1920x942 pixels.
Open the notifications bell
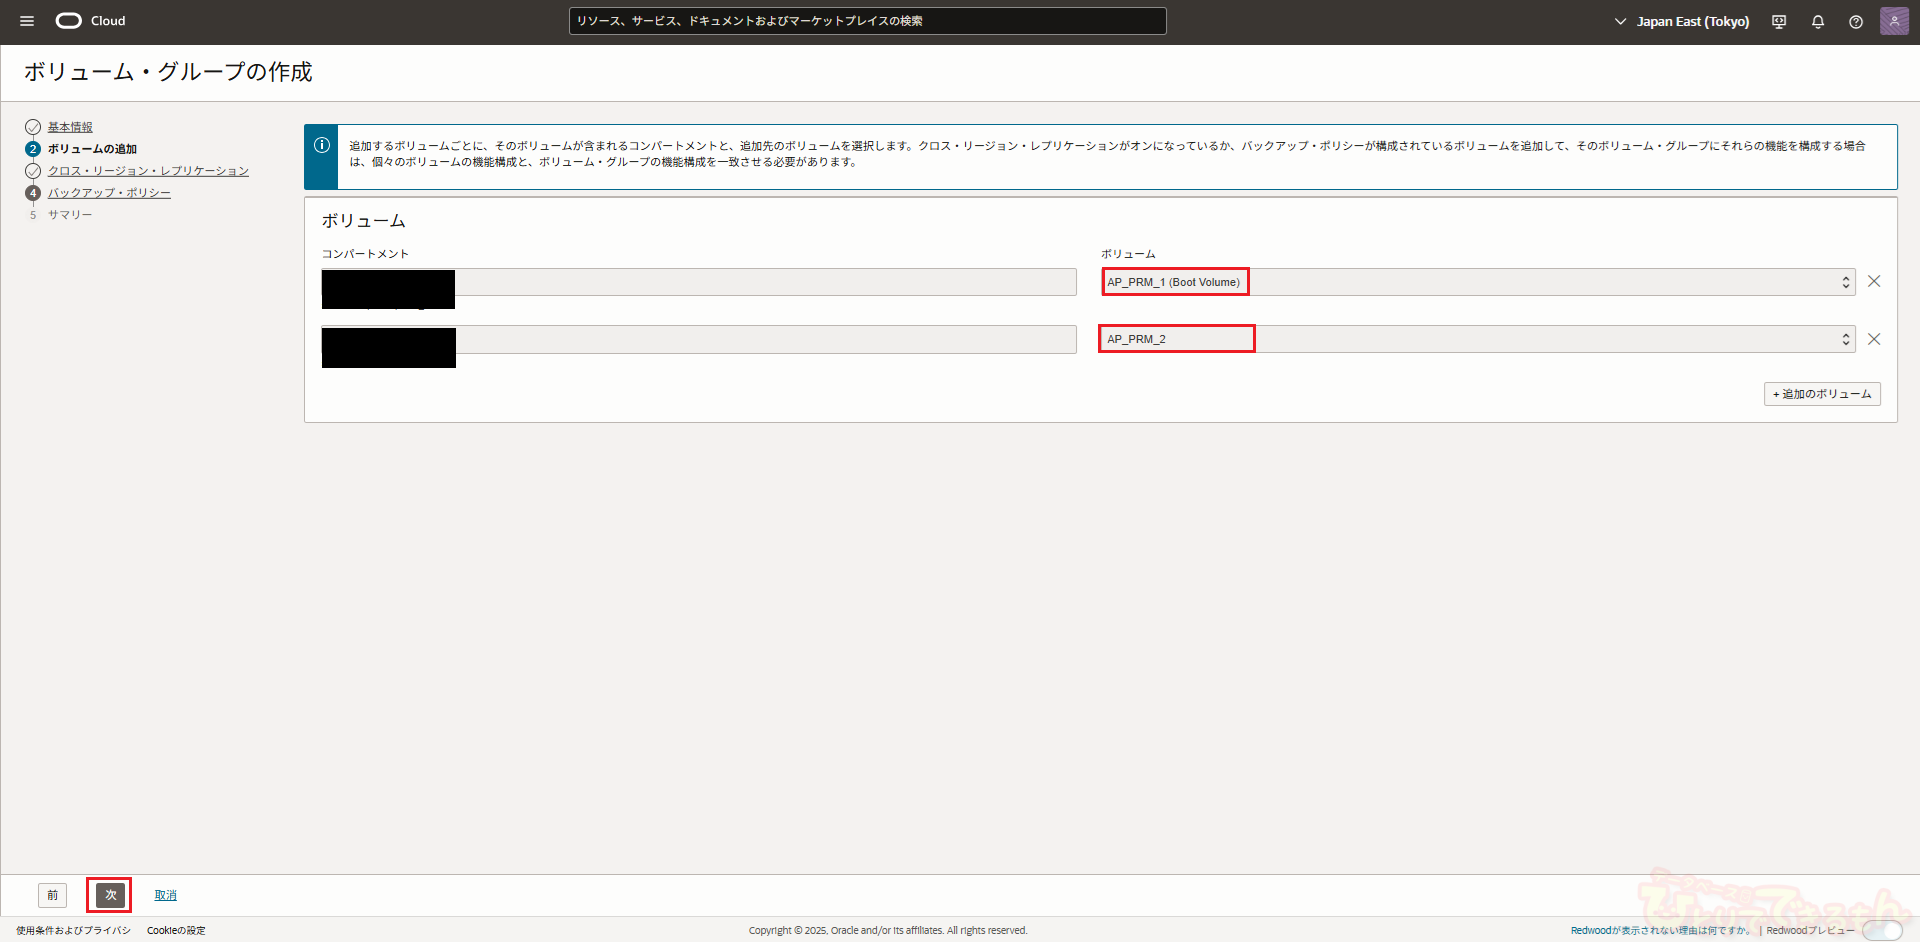click(1818, 22)
